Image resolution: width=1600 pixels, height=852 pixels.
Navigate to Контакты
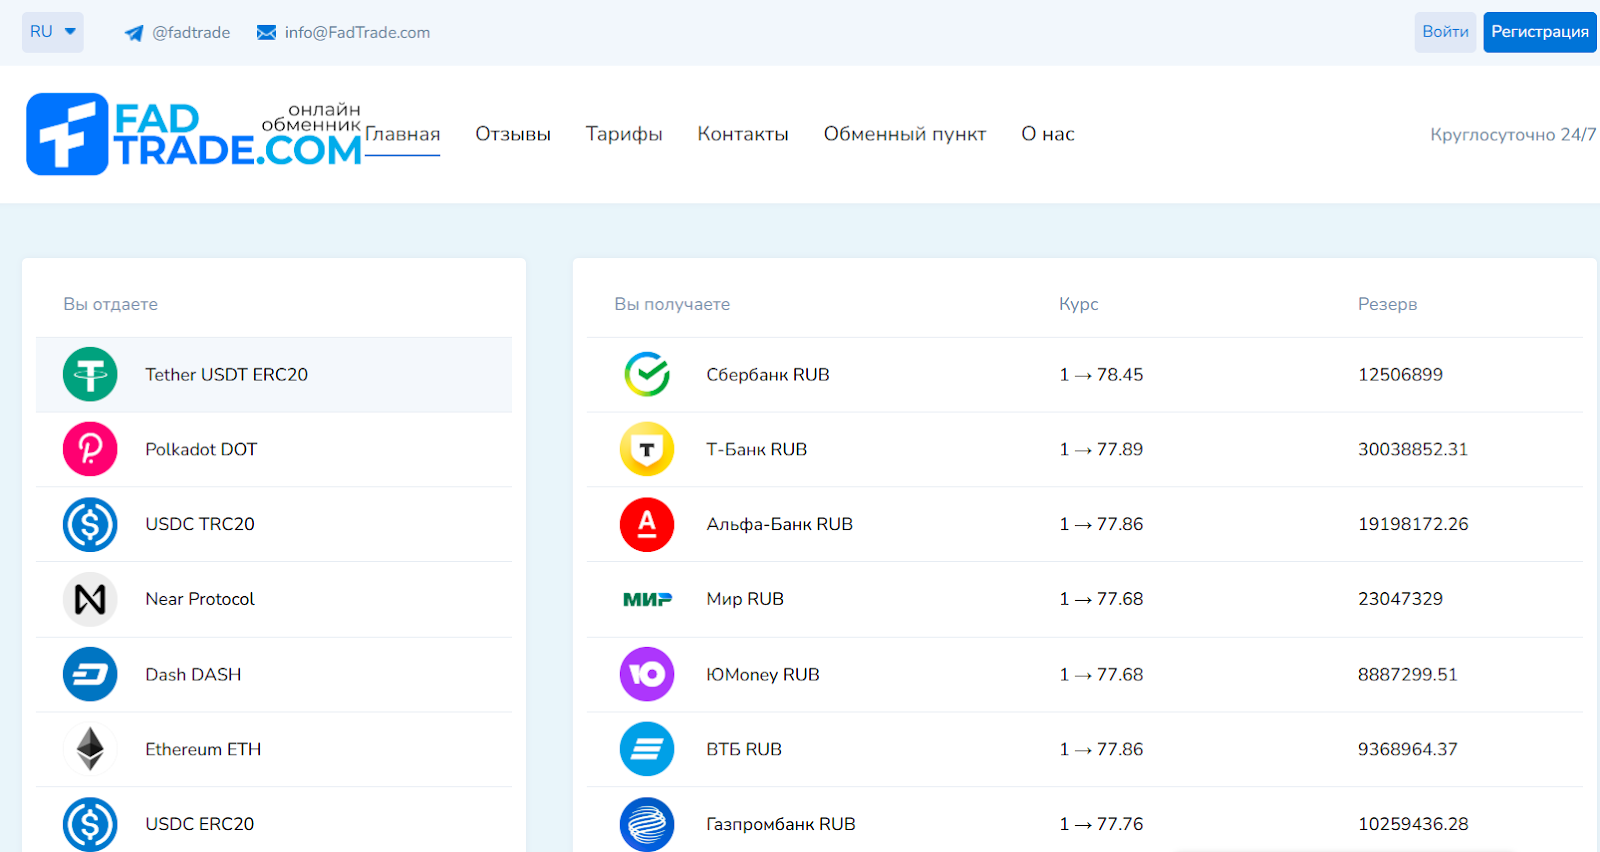point(743,134)
